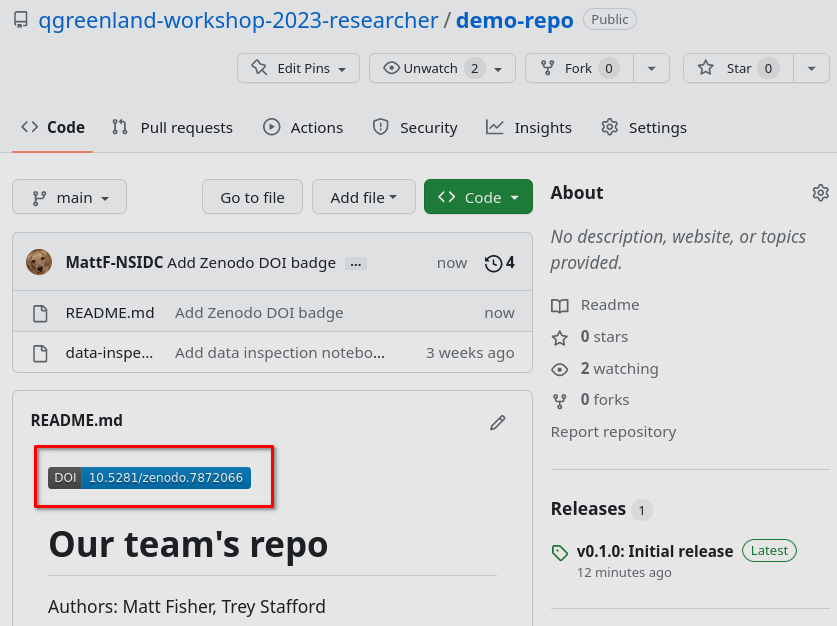Open the main branch selector

click(69, 198)
